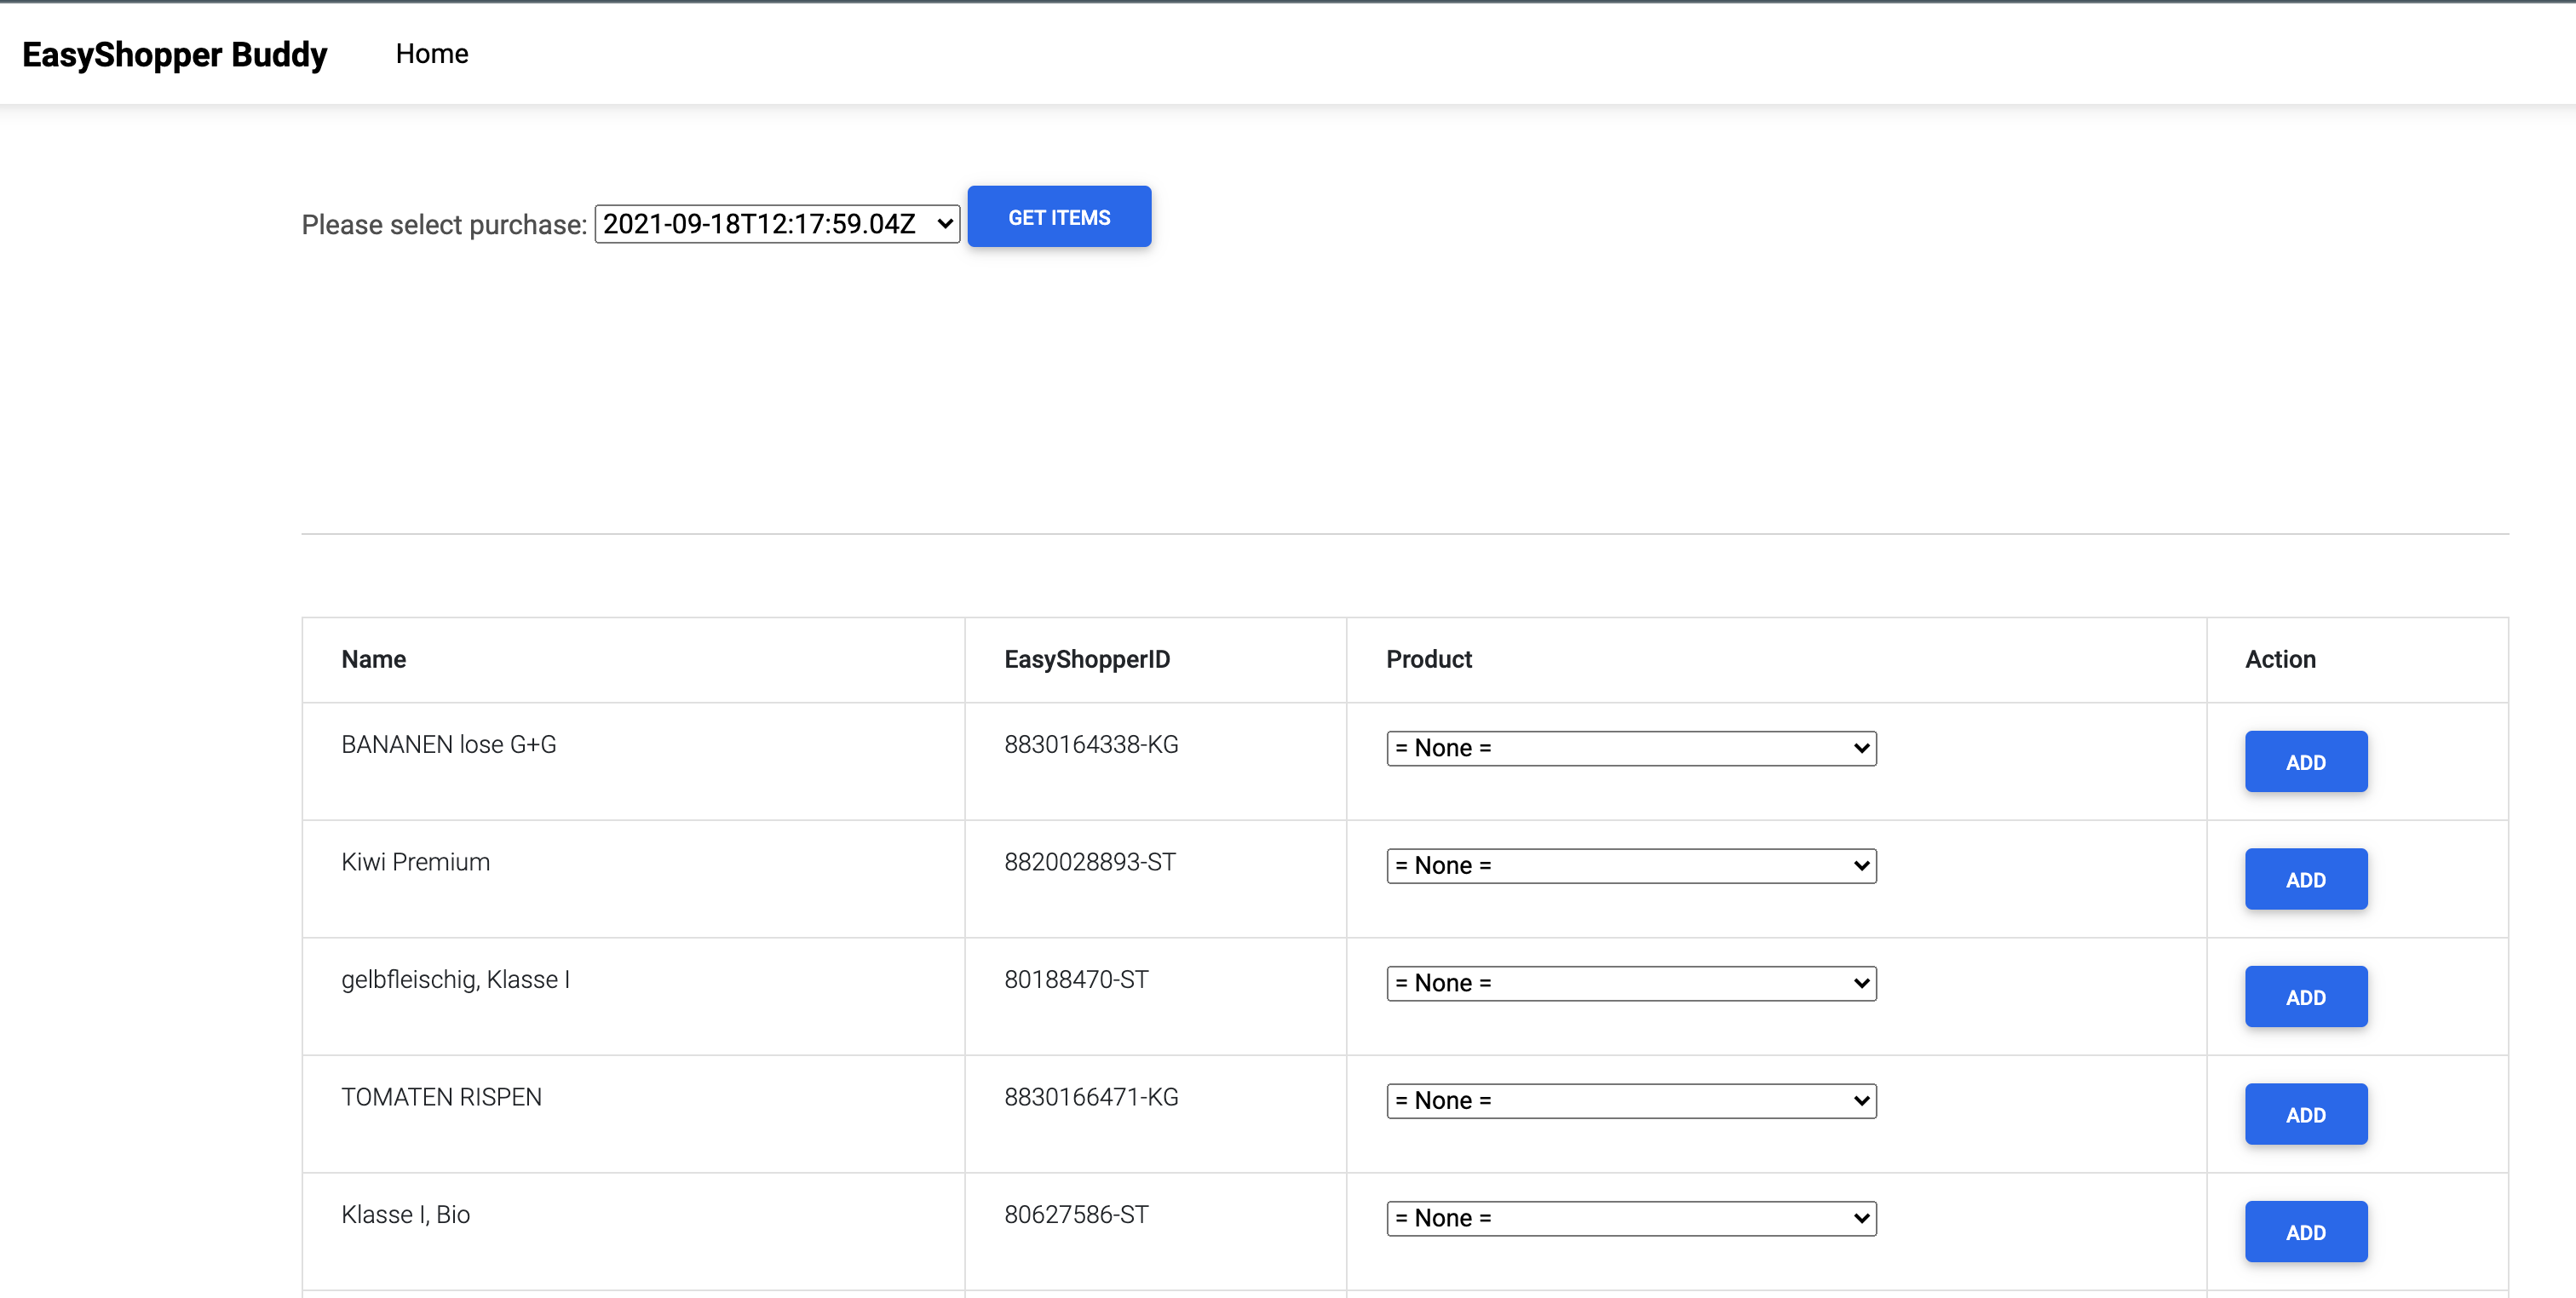Viewport: 2576px width, 1298px height.
Task: Open Product dropdown for Kiwi Premium
Action: click(1631, 866)
